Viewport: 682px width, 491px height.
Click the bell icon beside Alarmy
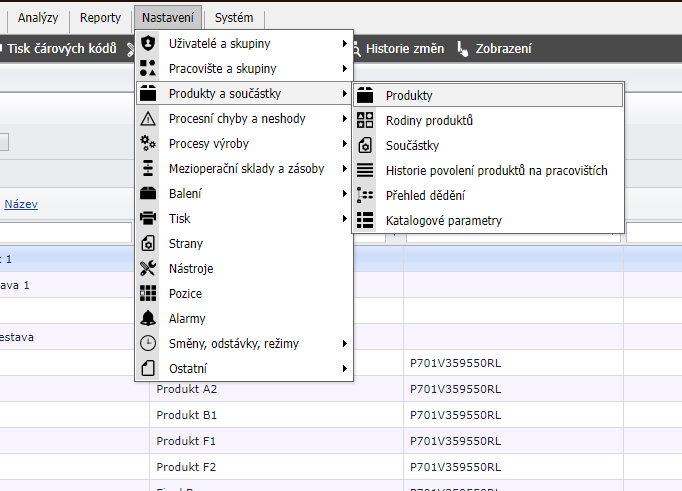(148, 319)
